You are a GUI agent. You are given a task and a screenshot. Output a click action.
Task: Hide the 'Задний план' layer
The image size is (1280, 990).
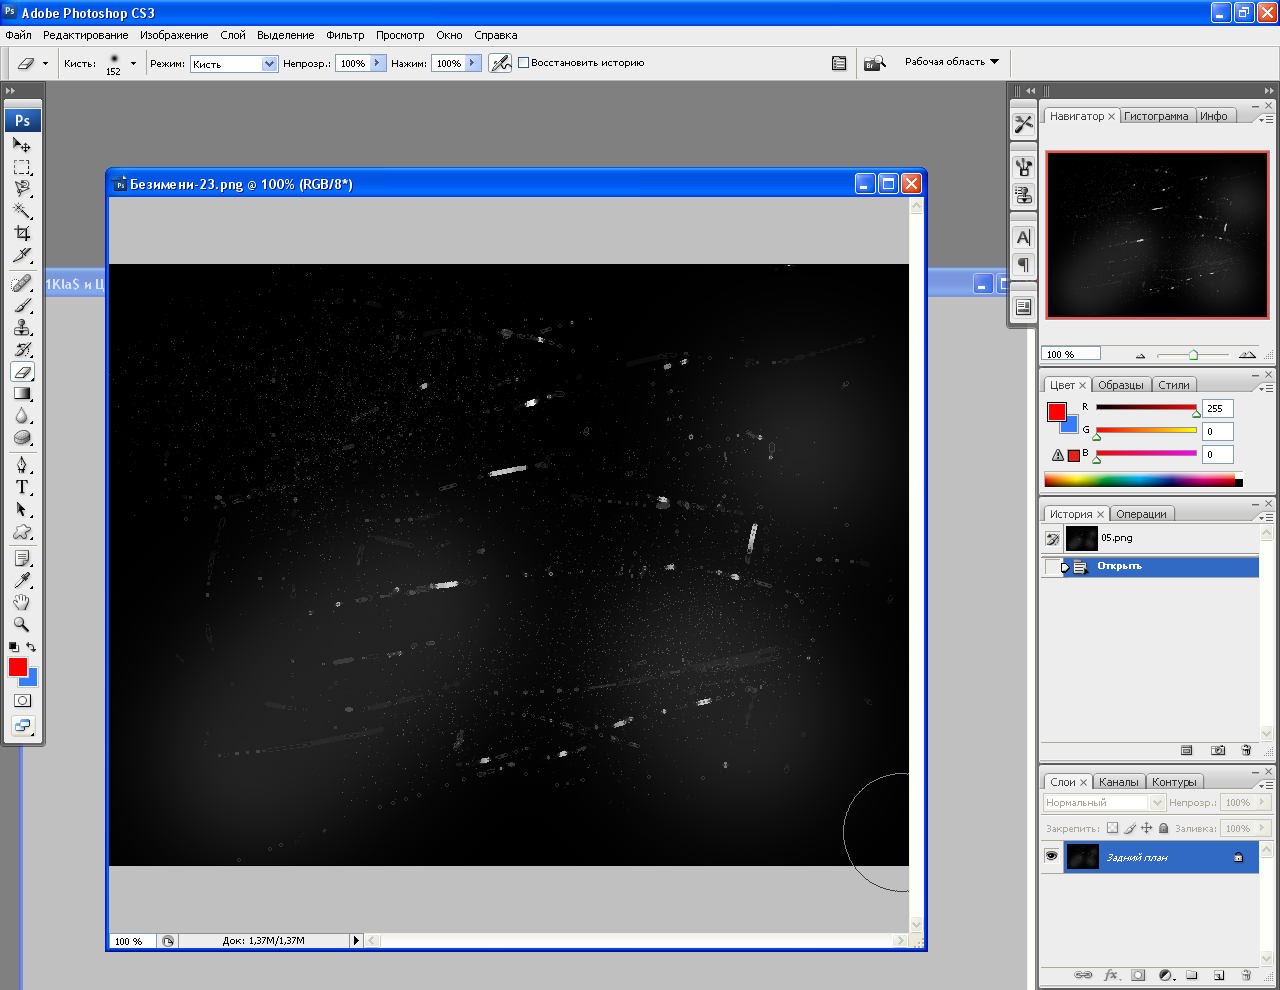click(1051, 857)
